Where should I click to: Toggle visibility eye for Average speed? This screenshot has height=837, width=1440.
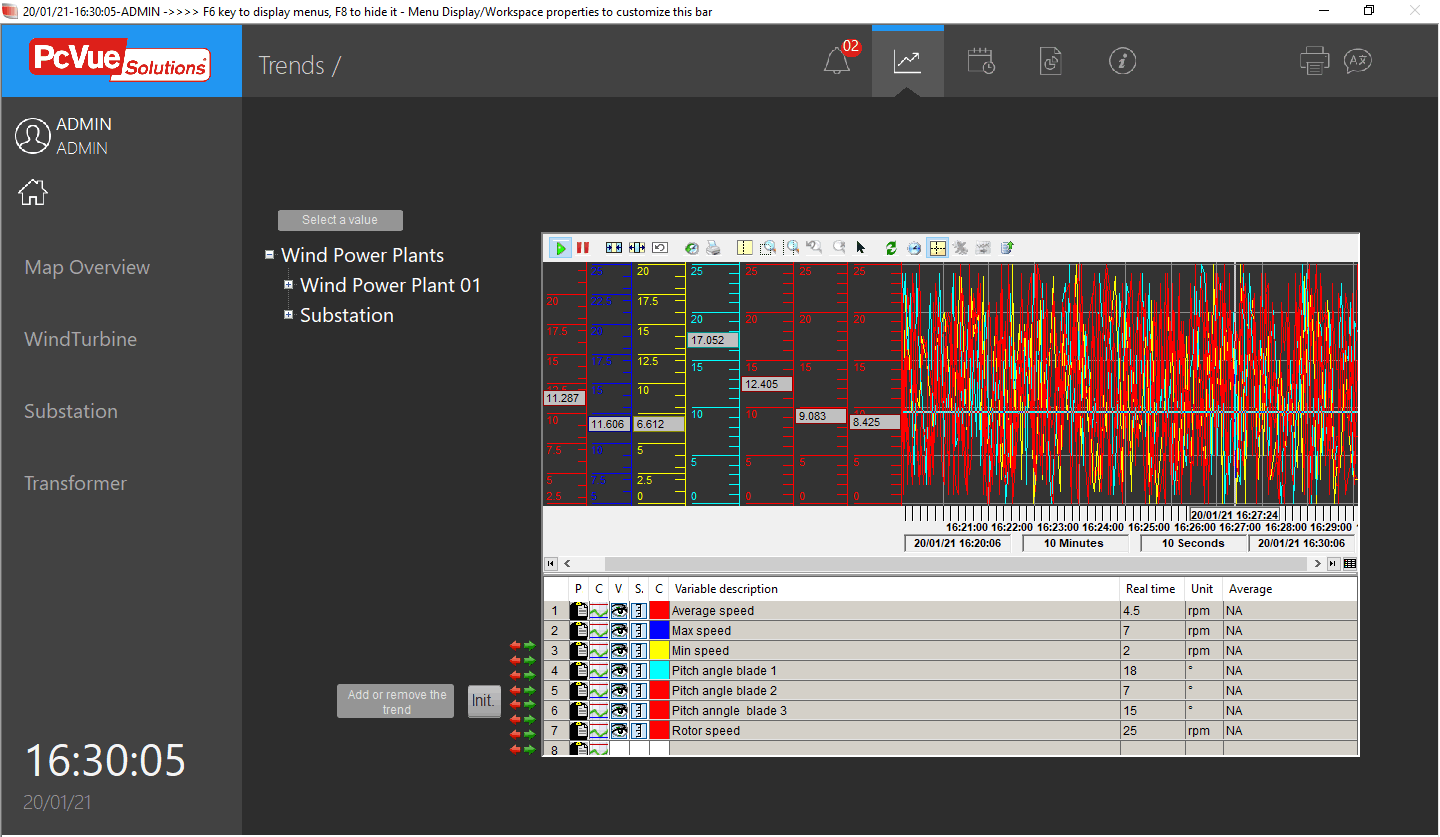click(619, 611)
